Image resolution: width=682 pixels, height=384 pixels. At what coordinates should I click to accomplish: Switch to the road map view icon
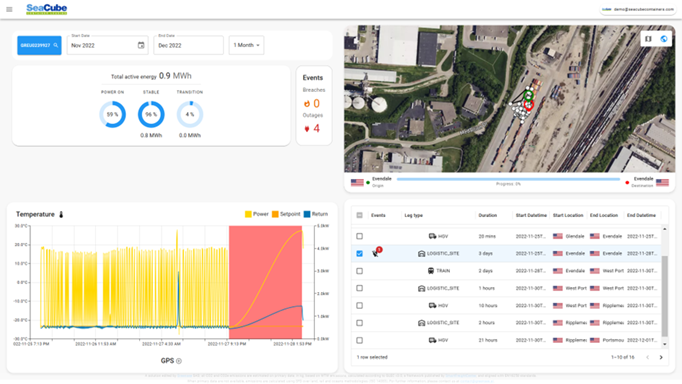coord(648,39)
